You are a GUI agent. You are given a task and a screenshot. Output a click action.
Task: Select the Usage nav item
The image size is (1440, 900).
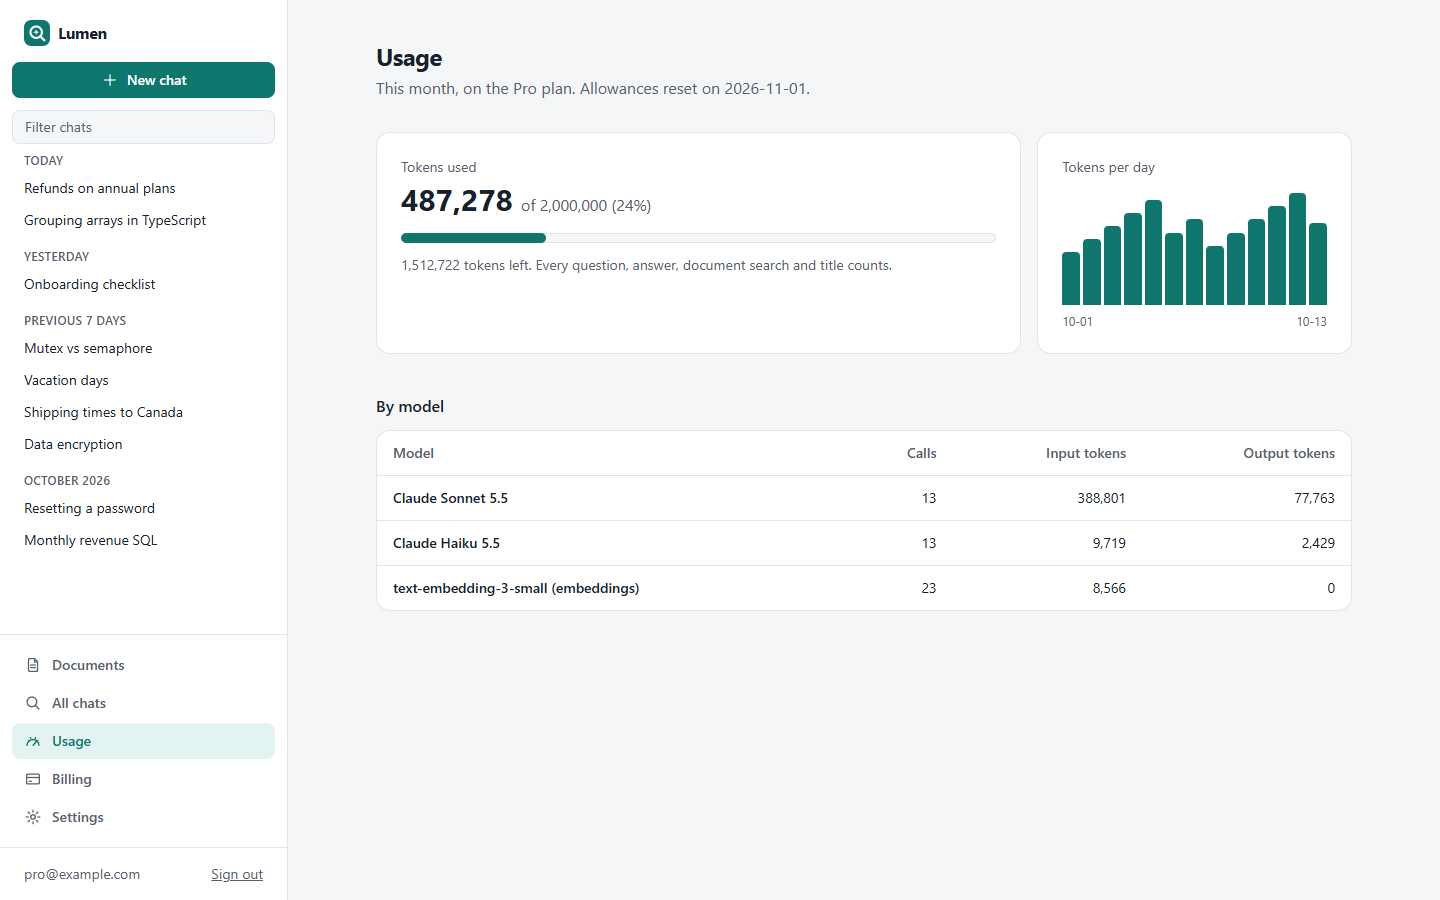[143, 741]
